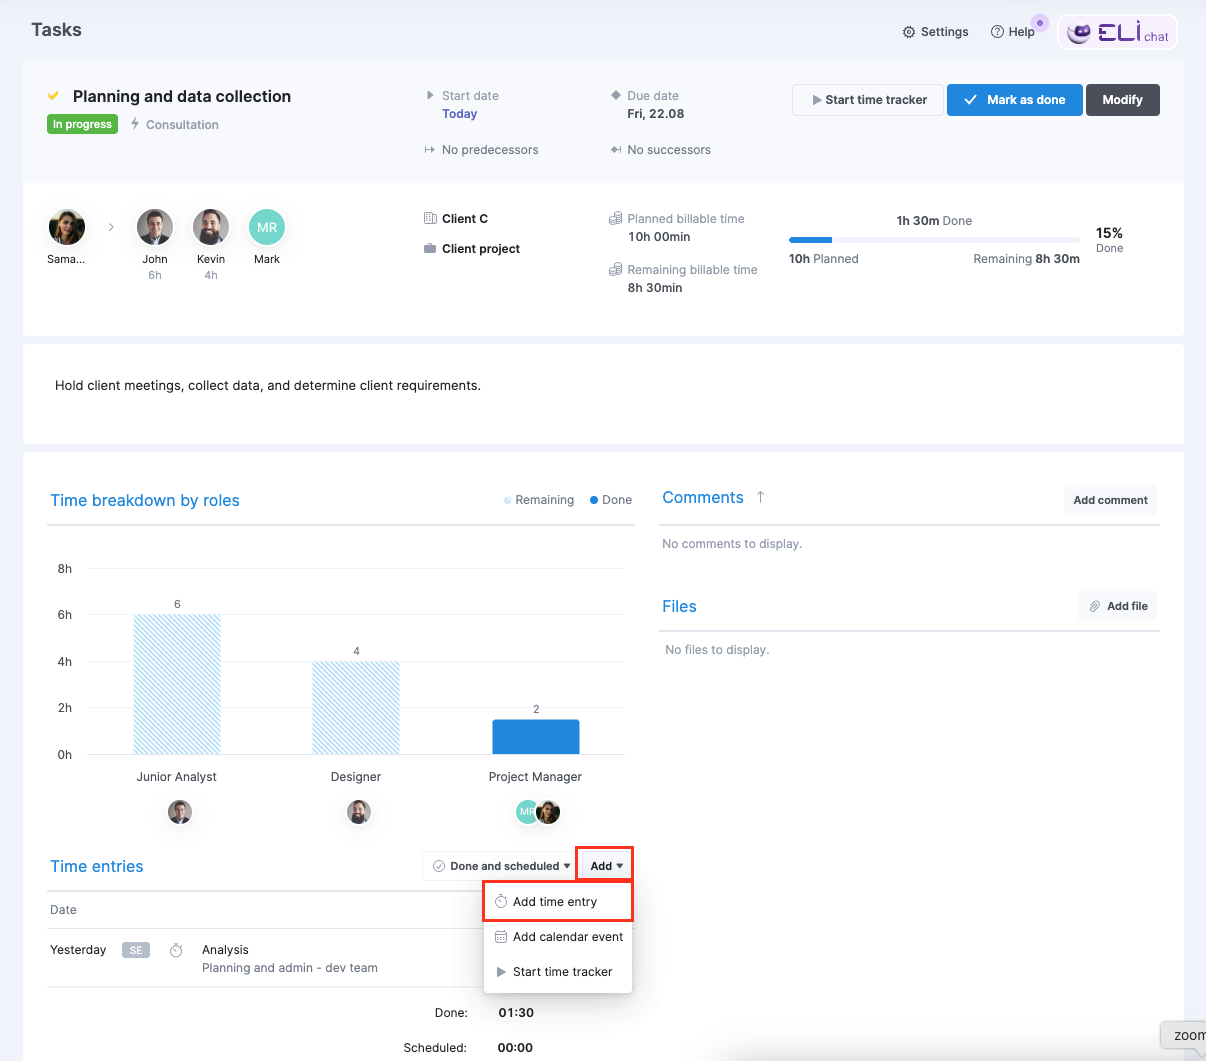Screen dimensions: 1206x1061
Task: Click the Modify button
Action: pyautogui.click(x=1123, y=100)
